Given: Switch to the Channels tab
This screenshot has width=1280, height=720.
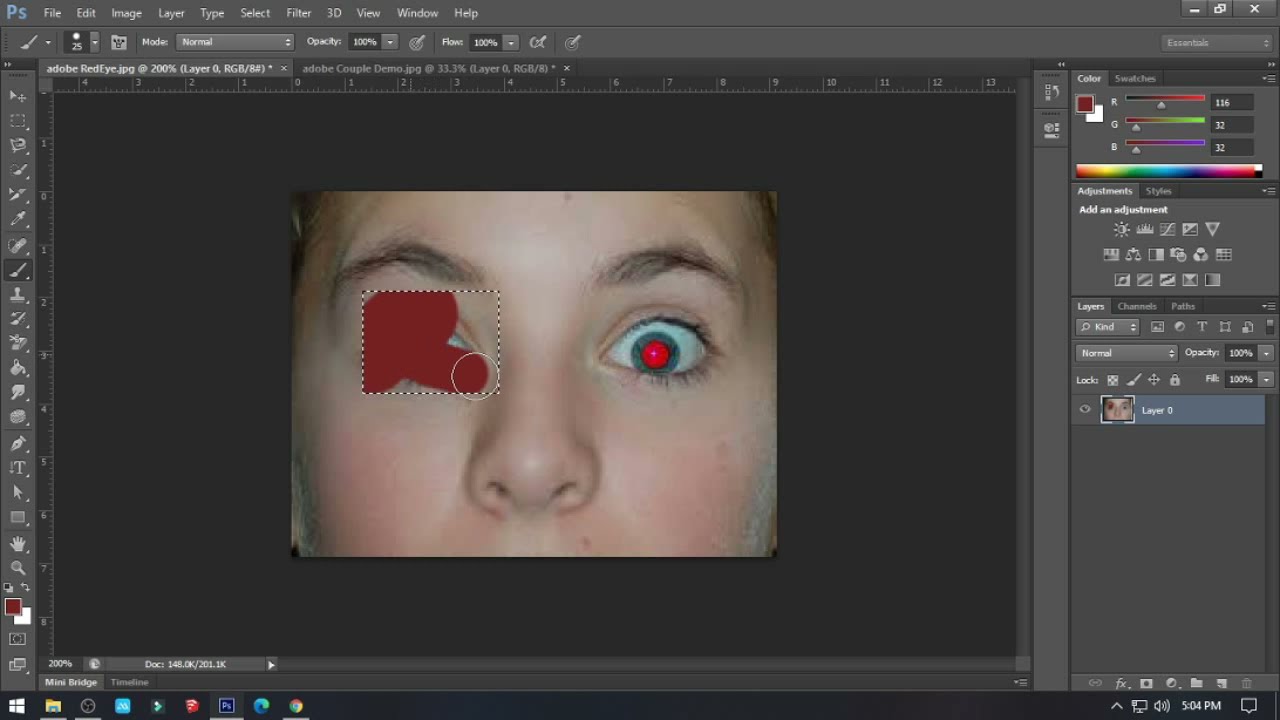Looking at the screenshot, I should coord(1137,306).
